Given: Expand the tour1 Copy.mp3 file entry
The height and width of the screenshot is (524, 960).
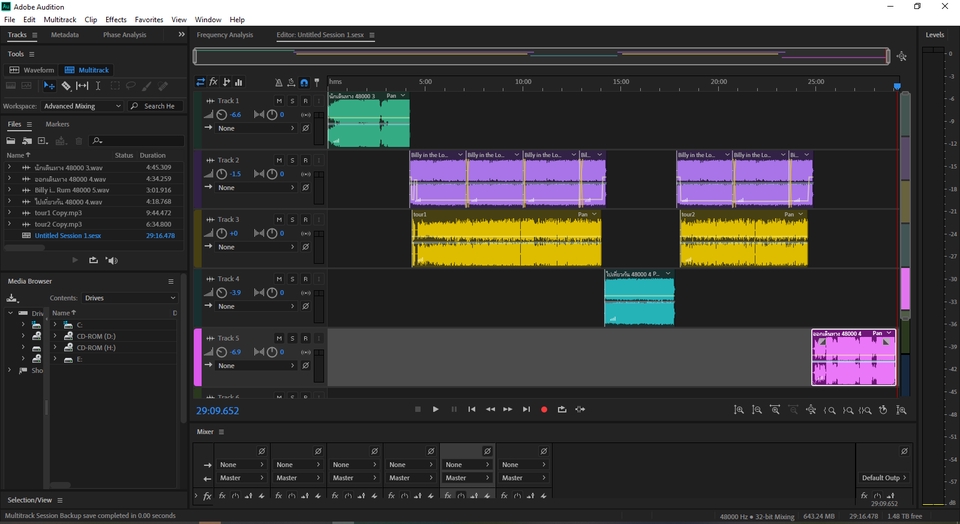Looking at the screenshot, I should coord(10,212).
